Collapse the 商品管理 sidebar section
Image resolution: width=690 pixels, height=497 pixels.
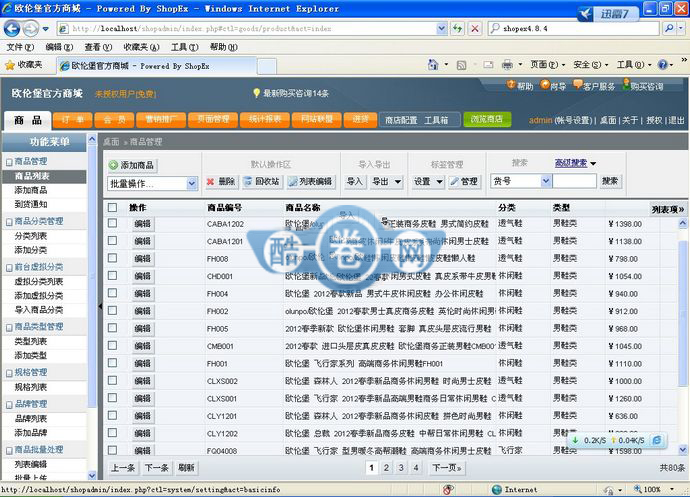(9, 162)
